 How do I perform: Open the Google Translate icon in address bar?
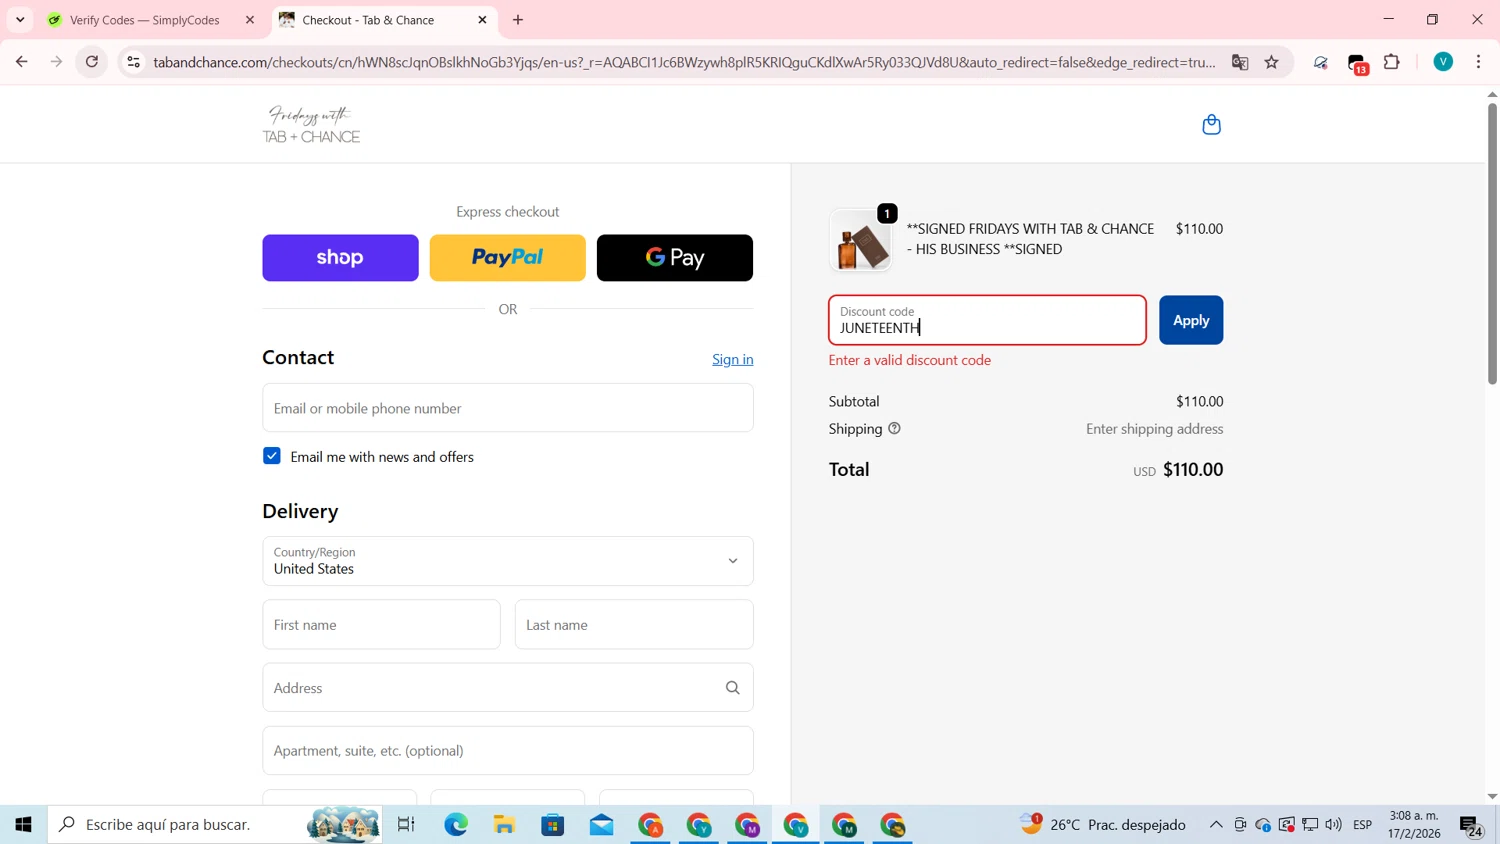[x=1240, y=62]
